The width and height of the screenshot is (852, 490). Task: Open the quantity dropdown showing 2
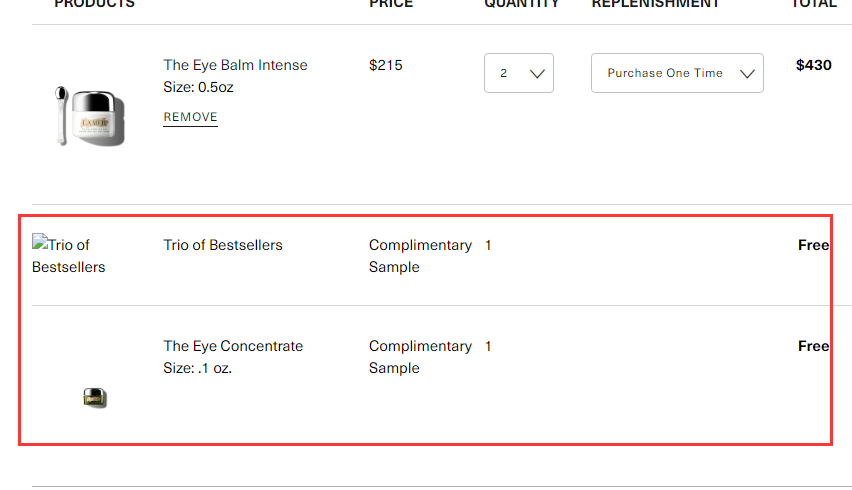coord(519,73)
